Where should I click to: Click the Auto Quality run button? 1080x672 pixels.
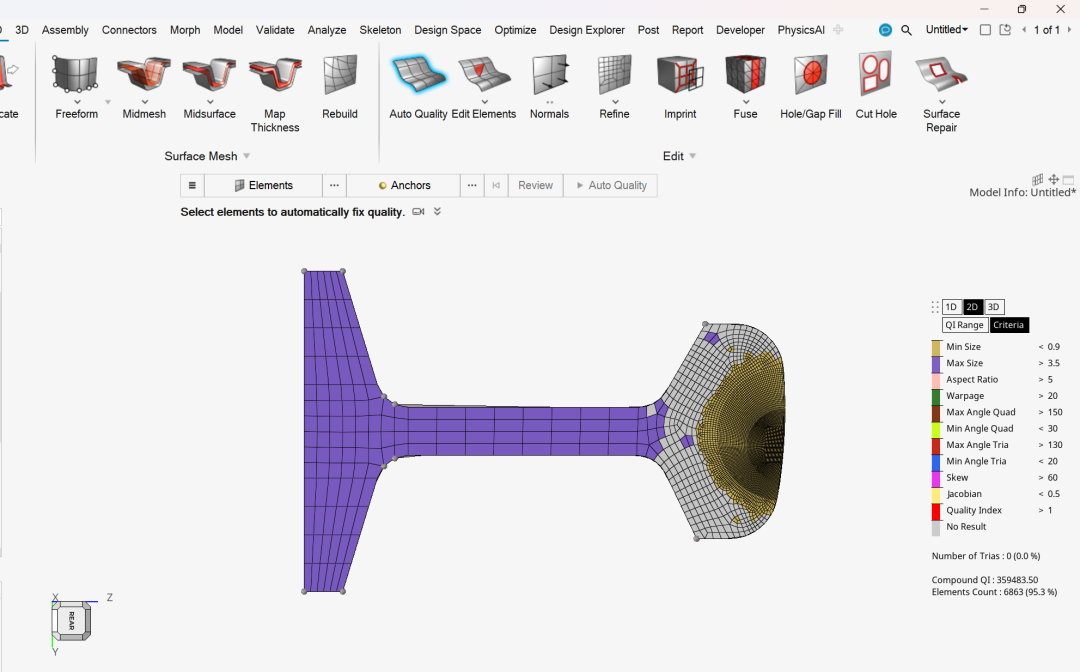tap(610, 185)
